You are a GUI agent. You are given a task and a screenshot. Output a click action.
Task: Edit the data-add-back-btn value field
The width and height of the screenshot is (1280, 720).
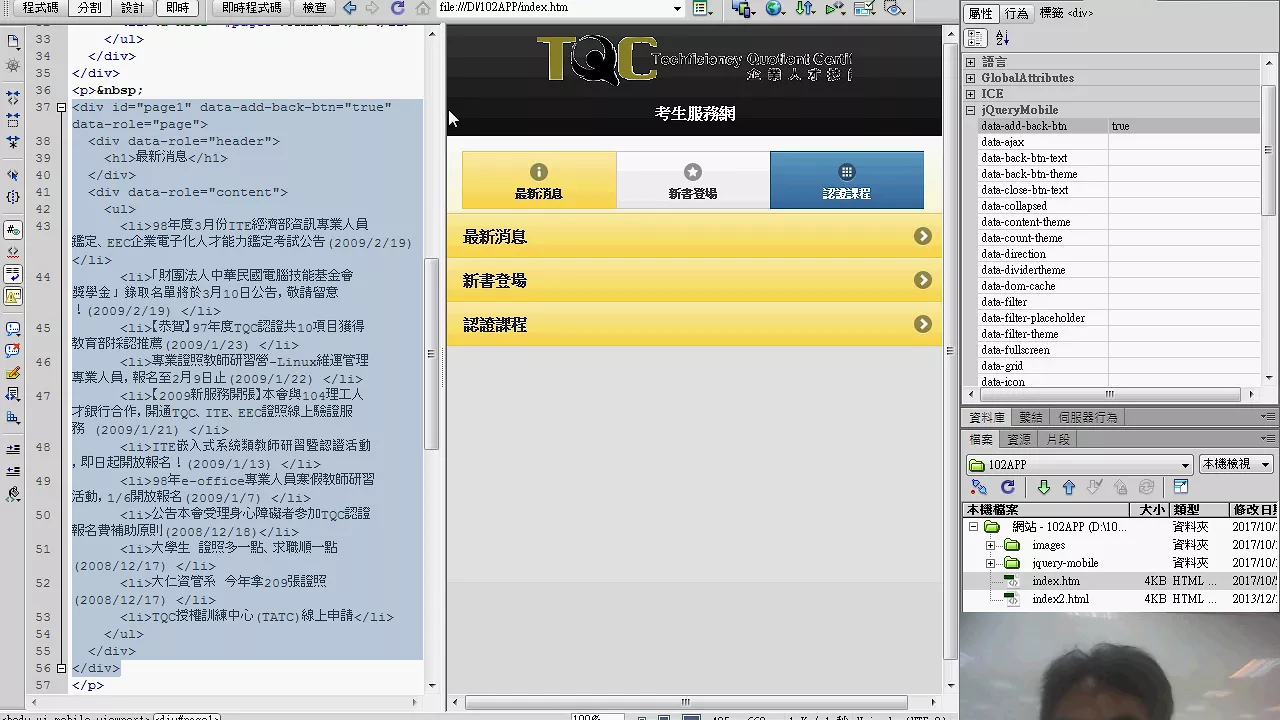[x=1184, y=126]
